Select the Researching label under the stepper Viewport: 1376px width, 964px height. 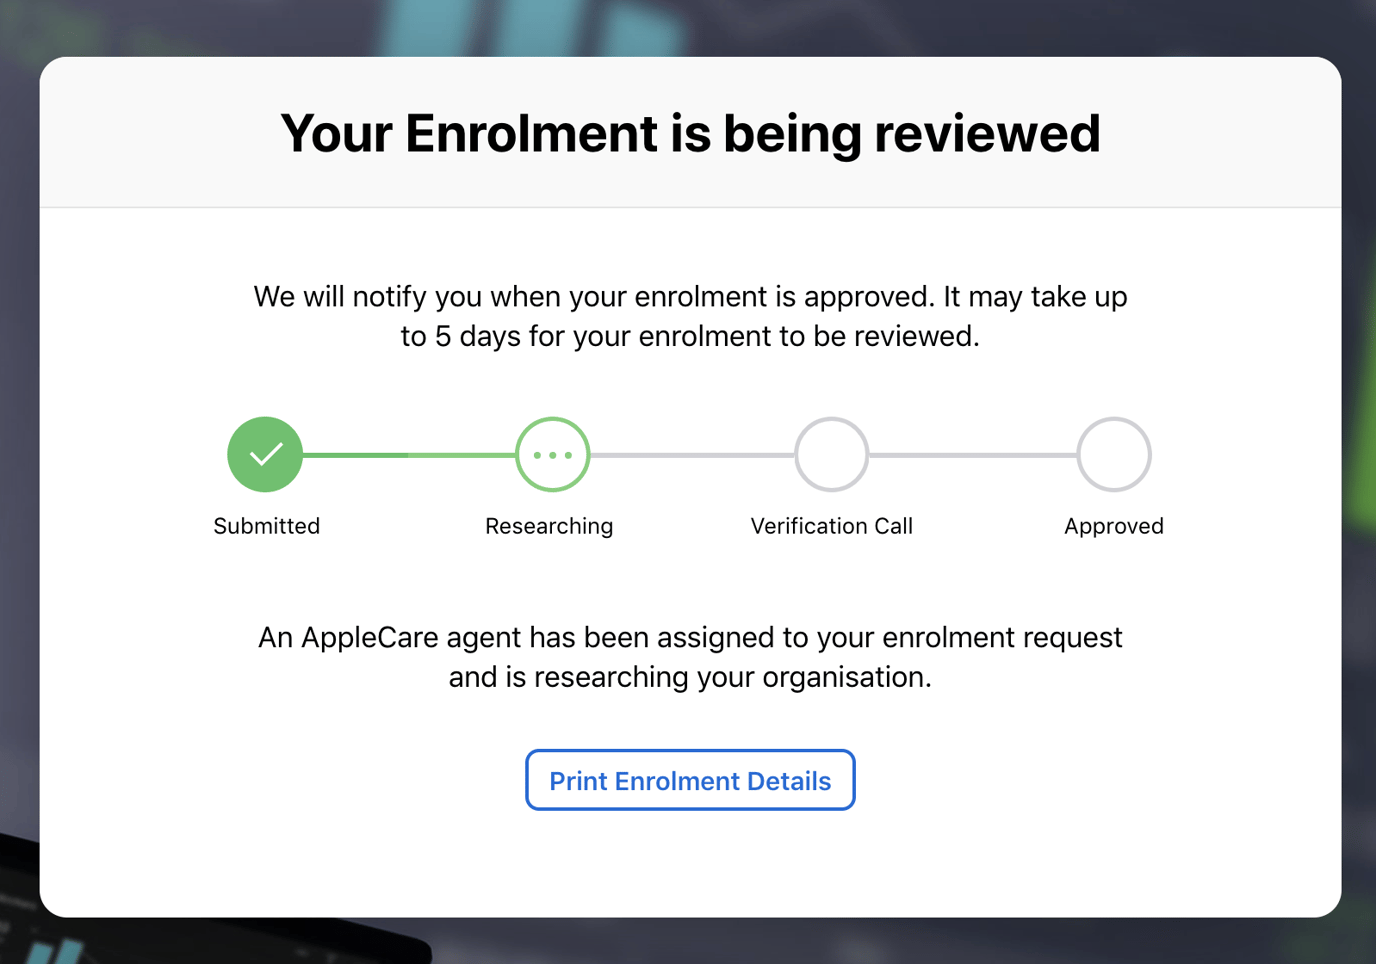[549, 526]
